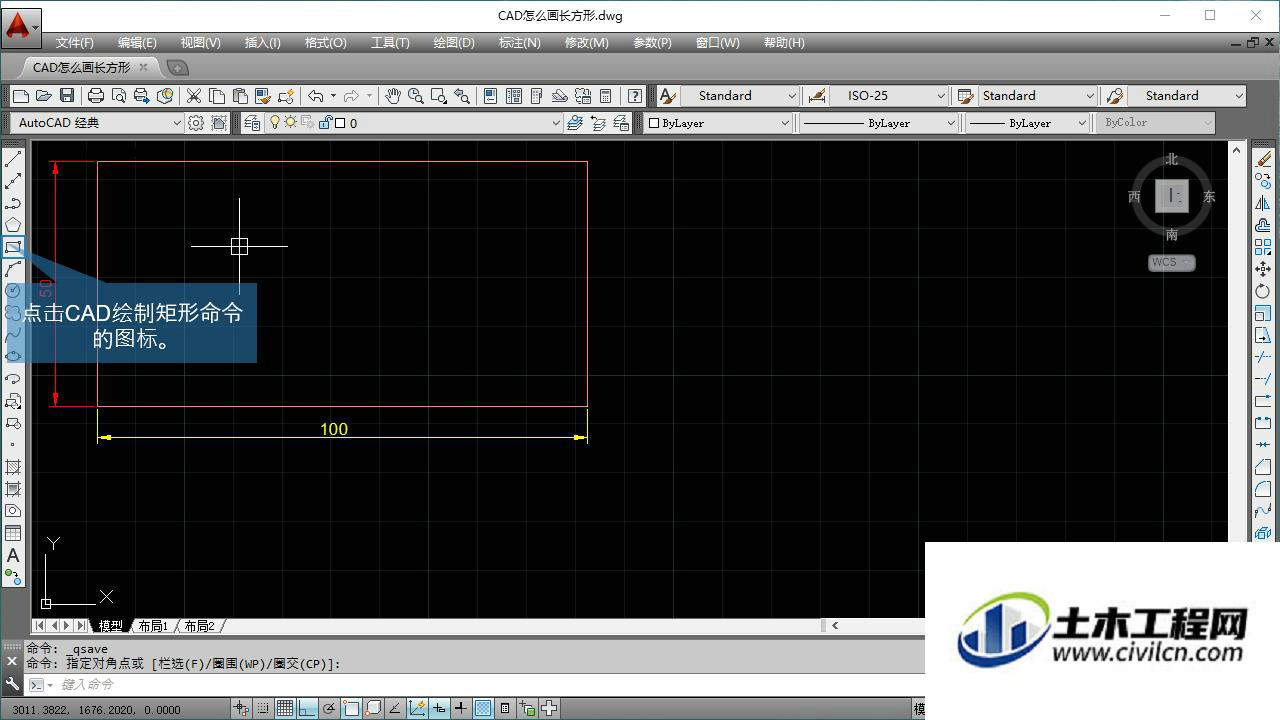Open the Table tool in draw toolbar
1280x720 pixels.
pyautogui.click(x=13, y=533)
